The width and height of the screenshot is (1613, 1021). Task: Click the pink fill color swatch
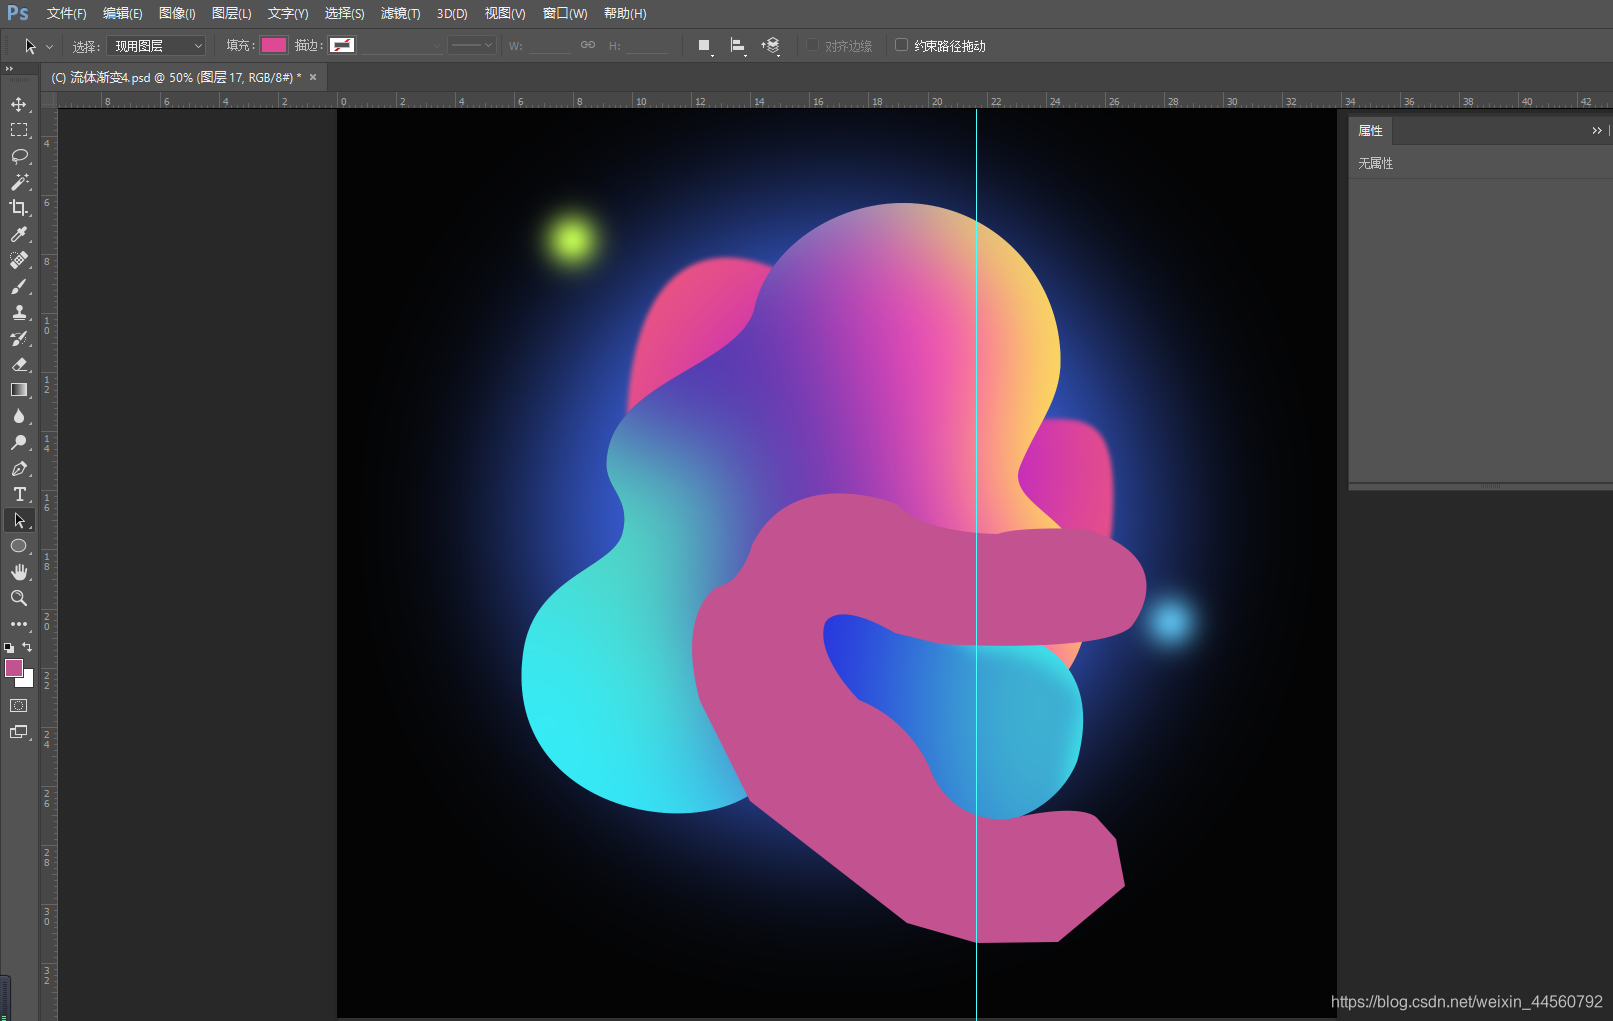coord(274,45)
